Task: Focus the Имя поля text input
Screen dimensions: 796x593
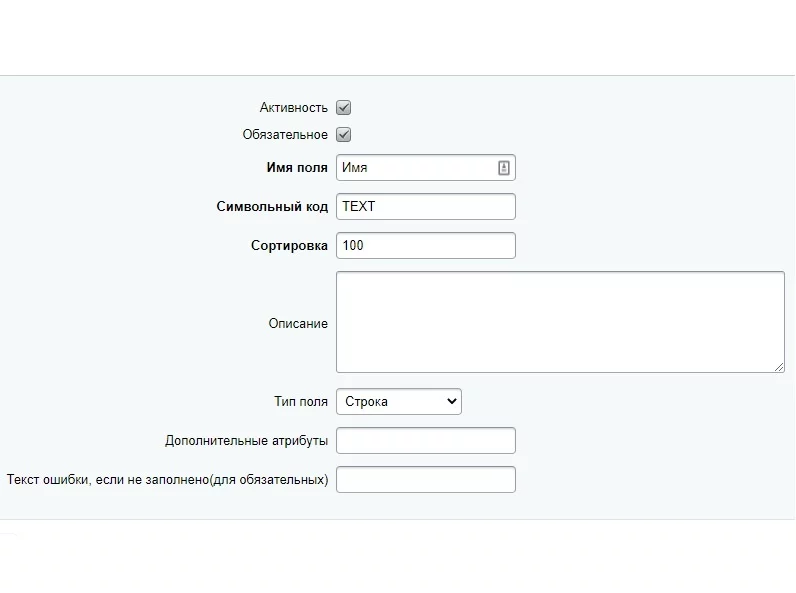Action: (x=415, y=168)
